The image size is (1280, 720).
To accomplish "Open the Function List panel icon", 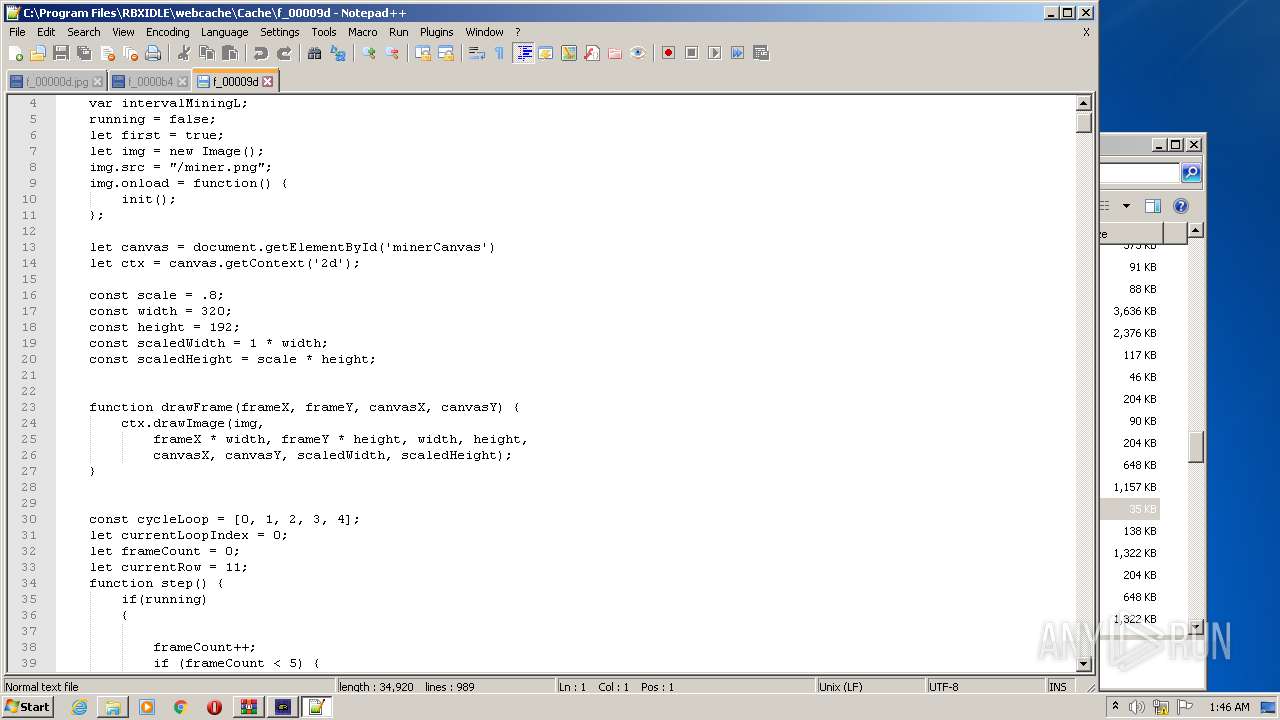I will coord(592,53).
